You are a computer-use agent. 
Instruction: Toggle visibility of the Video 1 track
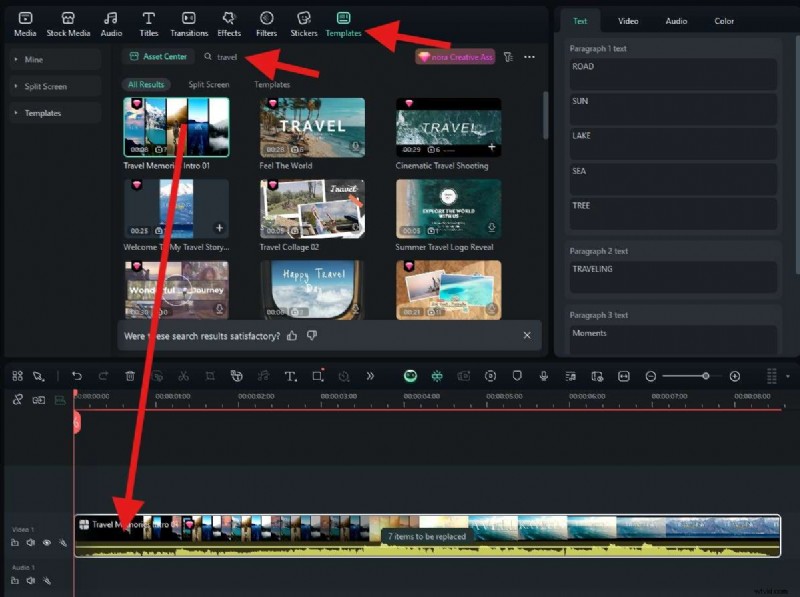(x=47, y=543)
